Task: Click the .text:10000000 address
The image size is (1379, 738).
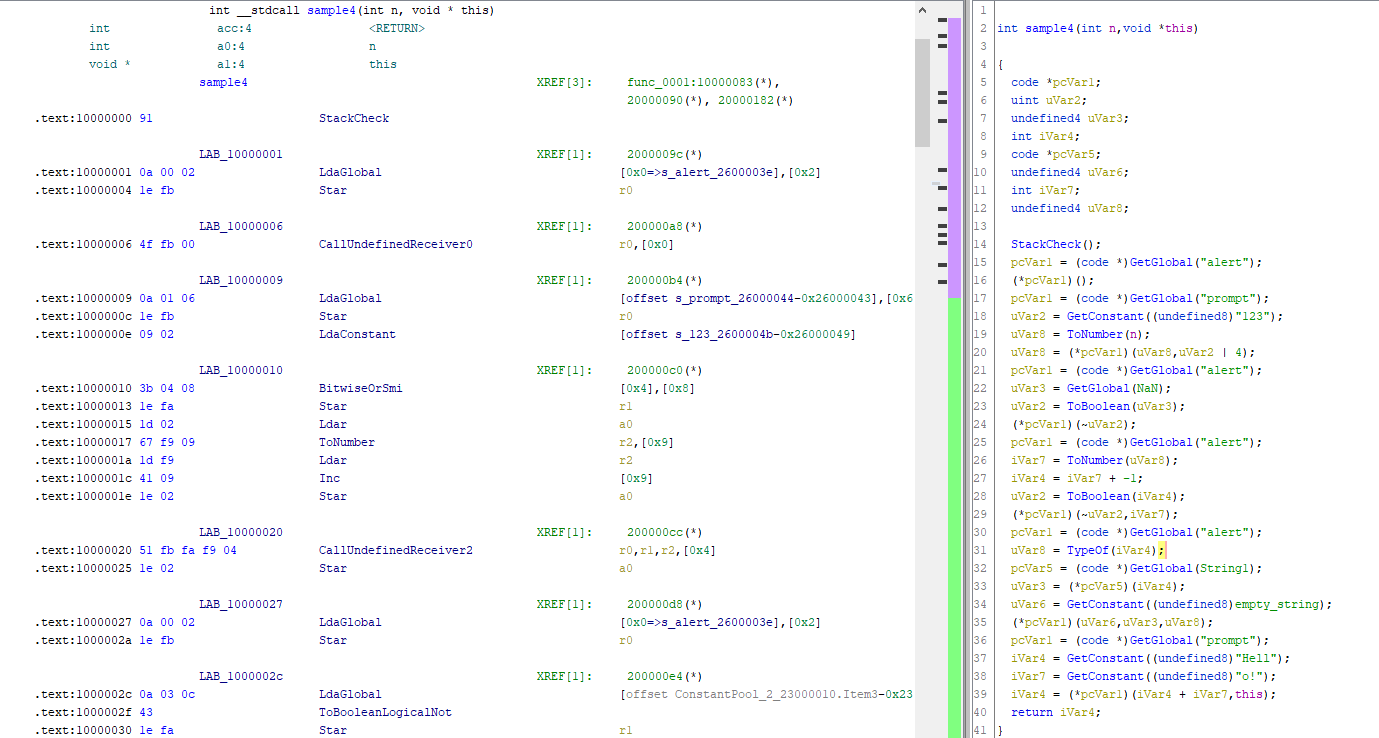Action: coord(83,118)
